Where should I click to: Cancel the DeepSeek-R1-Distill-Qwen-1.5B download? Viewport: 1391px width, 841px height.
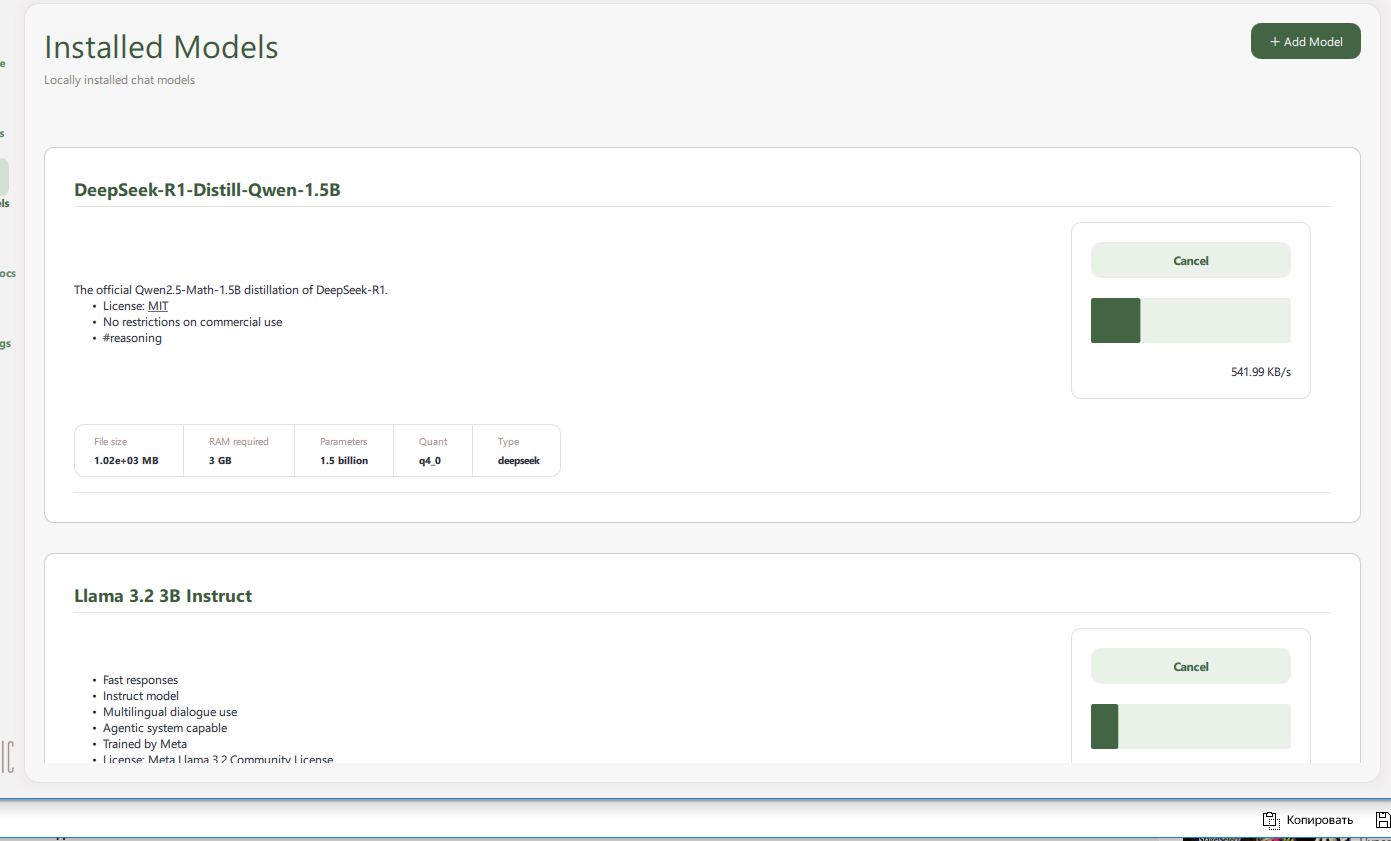tap(1190, 260)
